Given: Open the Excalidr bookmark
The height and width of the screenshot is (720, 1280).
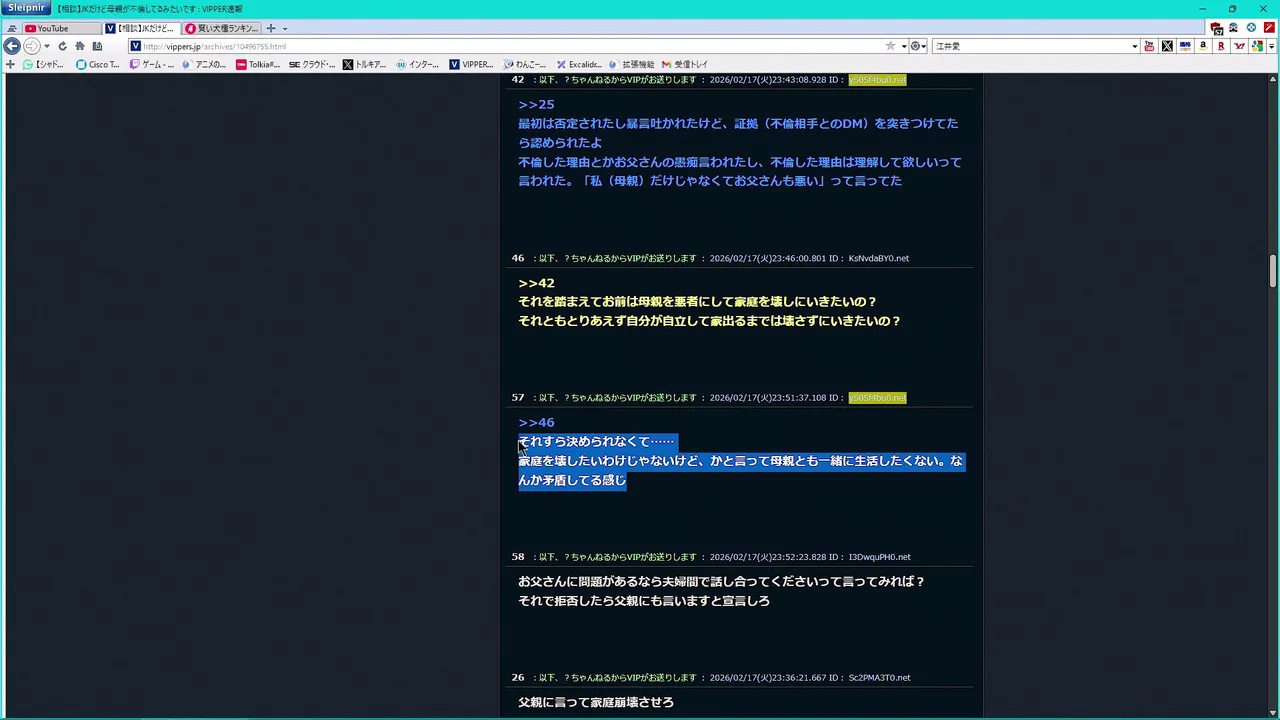Looking at the screenshot, I should [579, 64].
